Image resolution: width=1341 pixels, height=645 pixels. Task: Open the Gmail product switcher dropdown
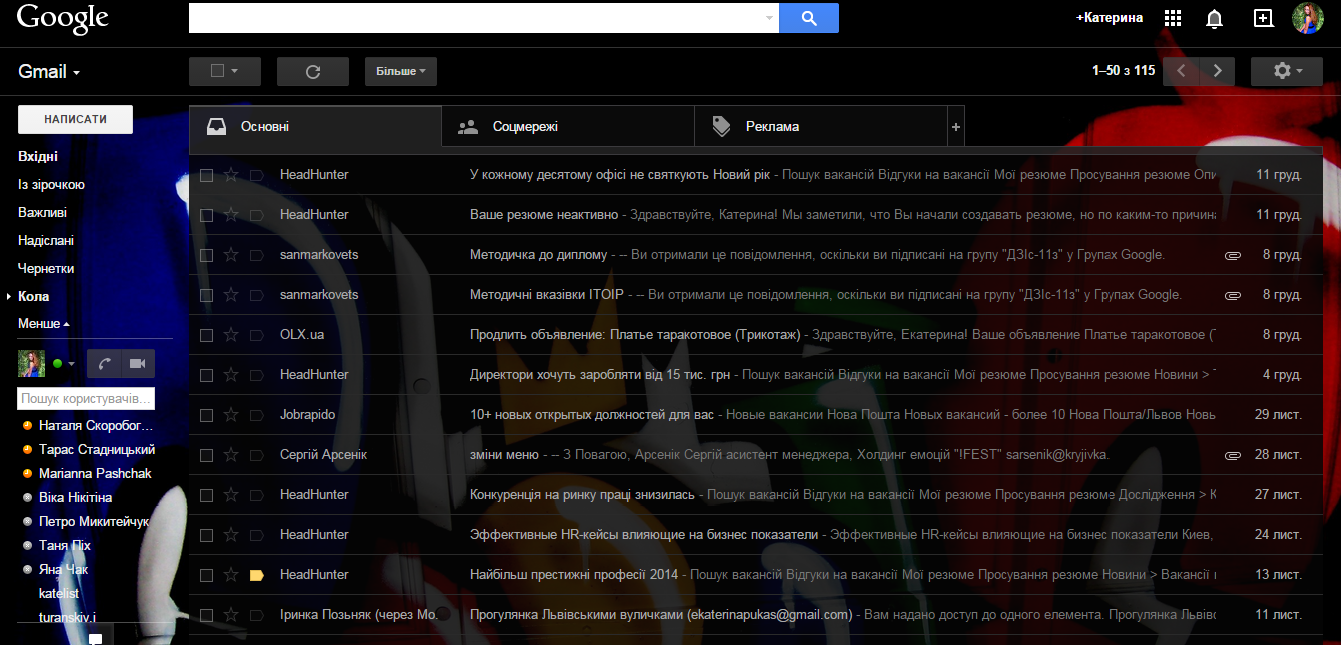(x=49, y=72)
